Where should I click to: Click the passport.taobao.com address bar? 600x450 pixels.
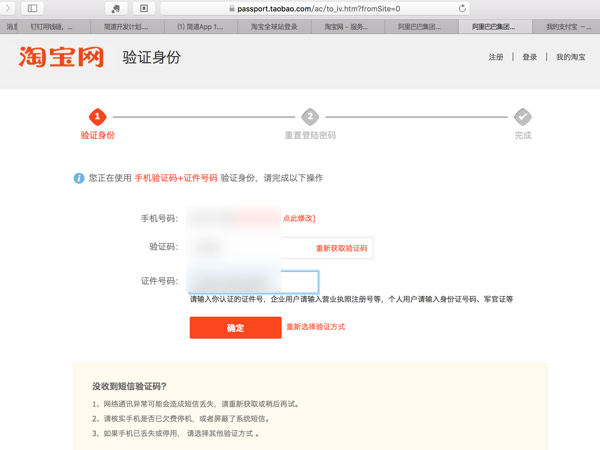(x=315, y=8)
